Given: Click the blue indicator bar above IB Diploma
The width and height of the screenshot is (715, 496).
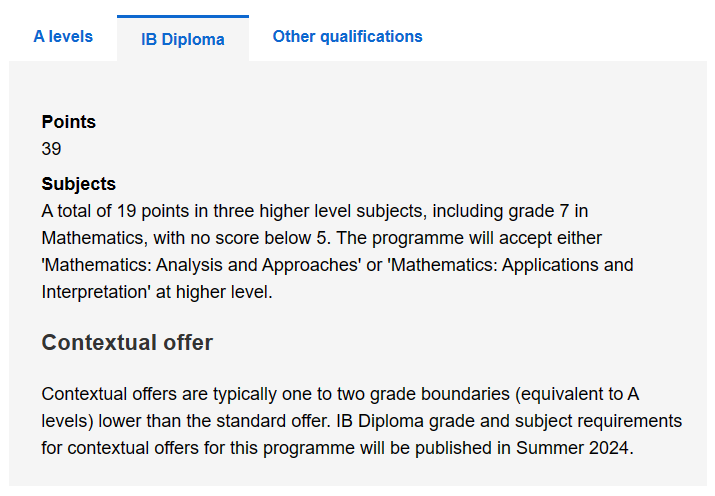Looking at the screenshot, I should (183, 16).
